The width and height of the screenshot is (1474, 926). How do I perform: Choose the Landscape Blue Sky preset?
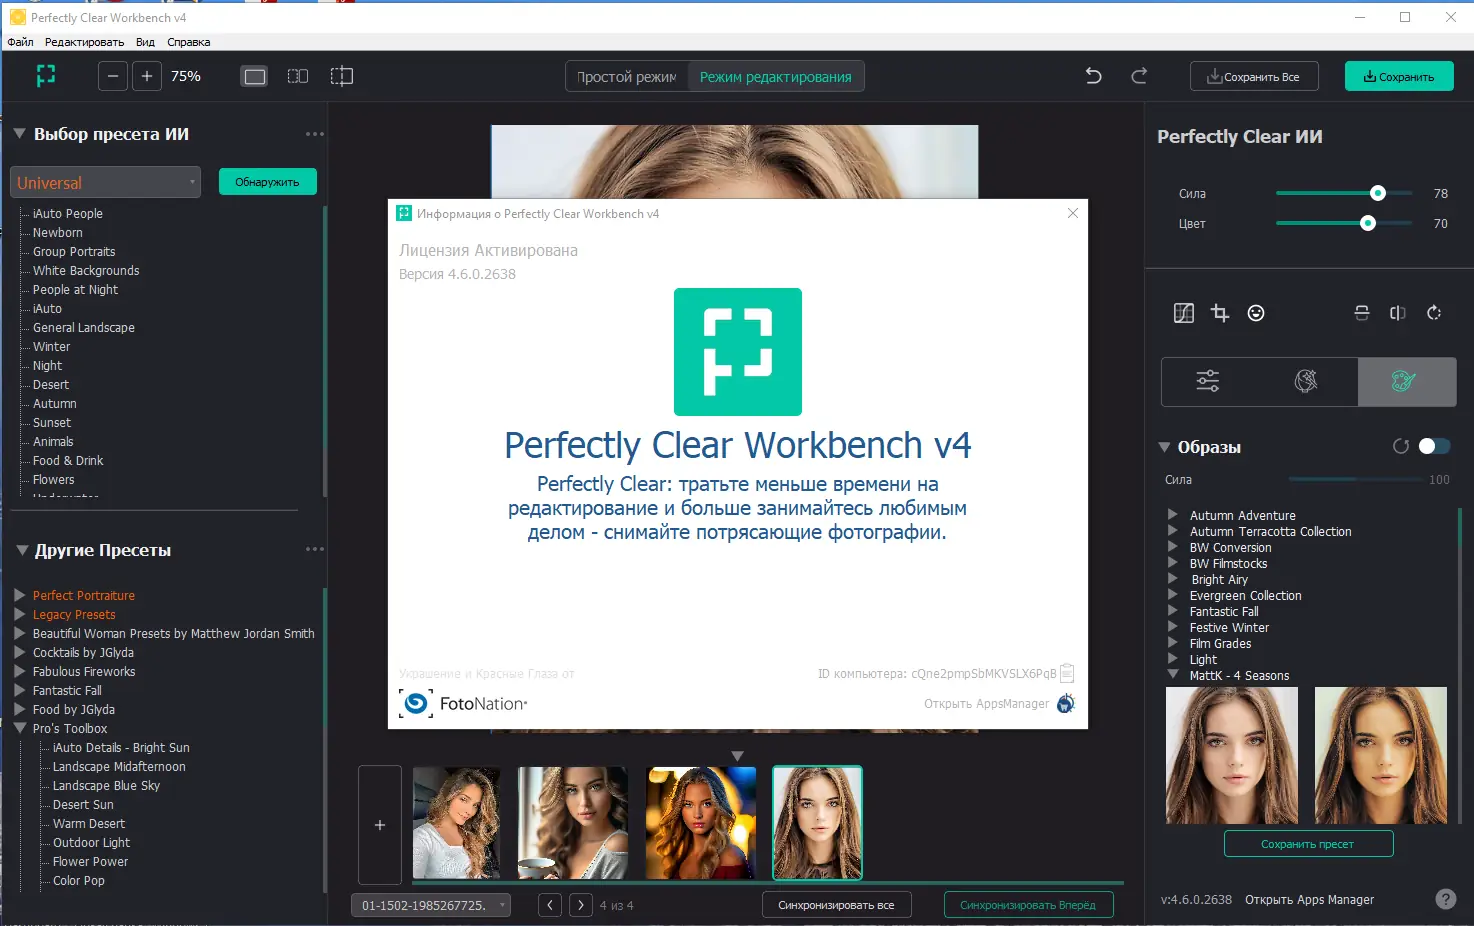(x=106, y=785)
